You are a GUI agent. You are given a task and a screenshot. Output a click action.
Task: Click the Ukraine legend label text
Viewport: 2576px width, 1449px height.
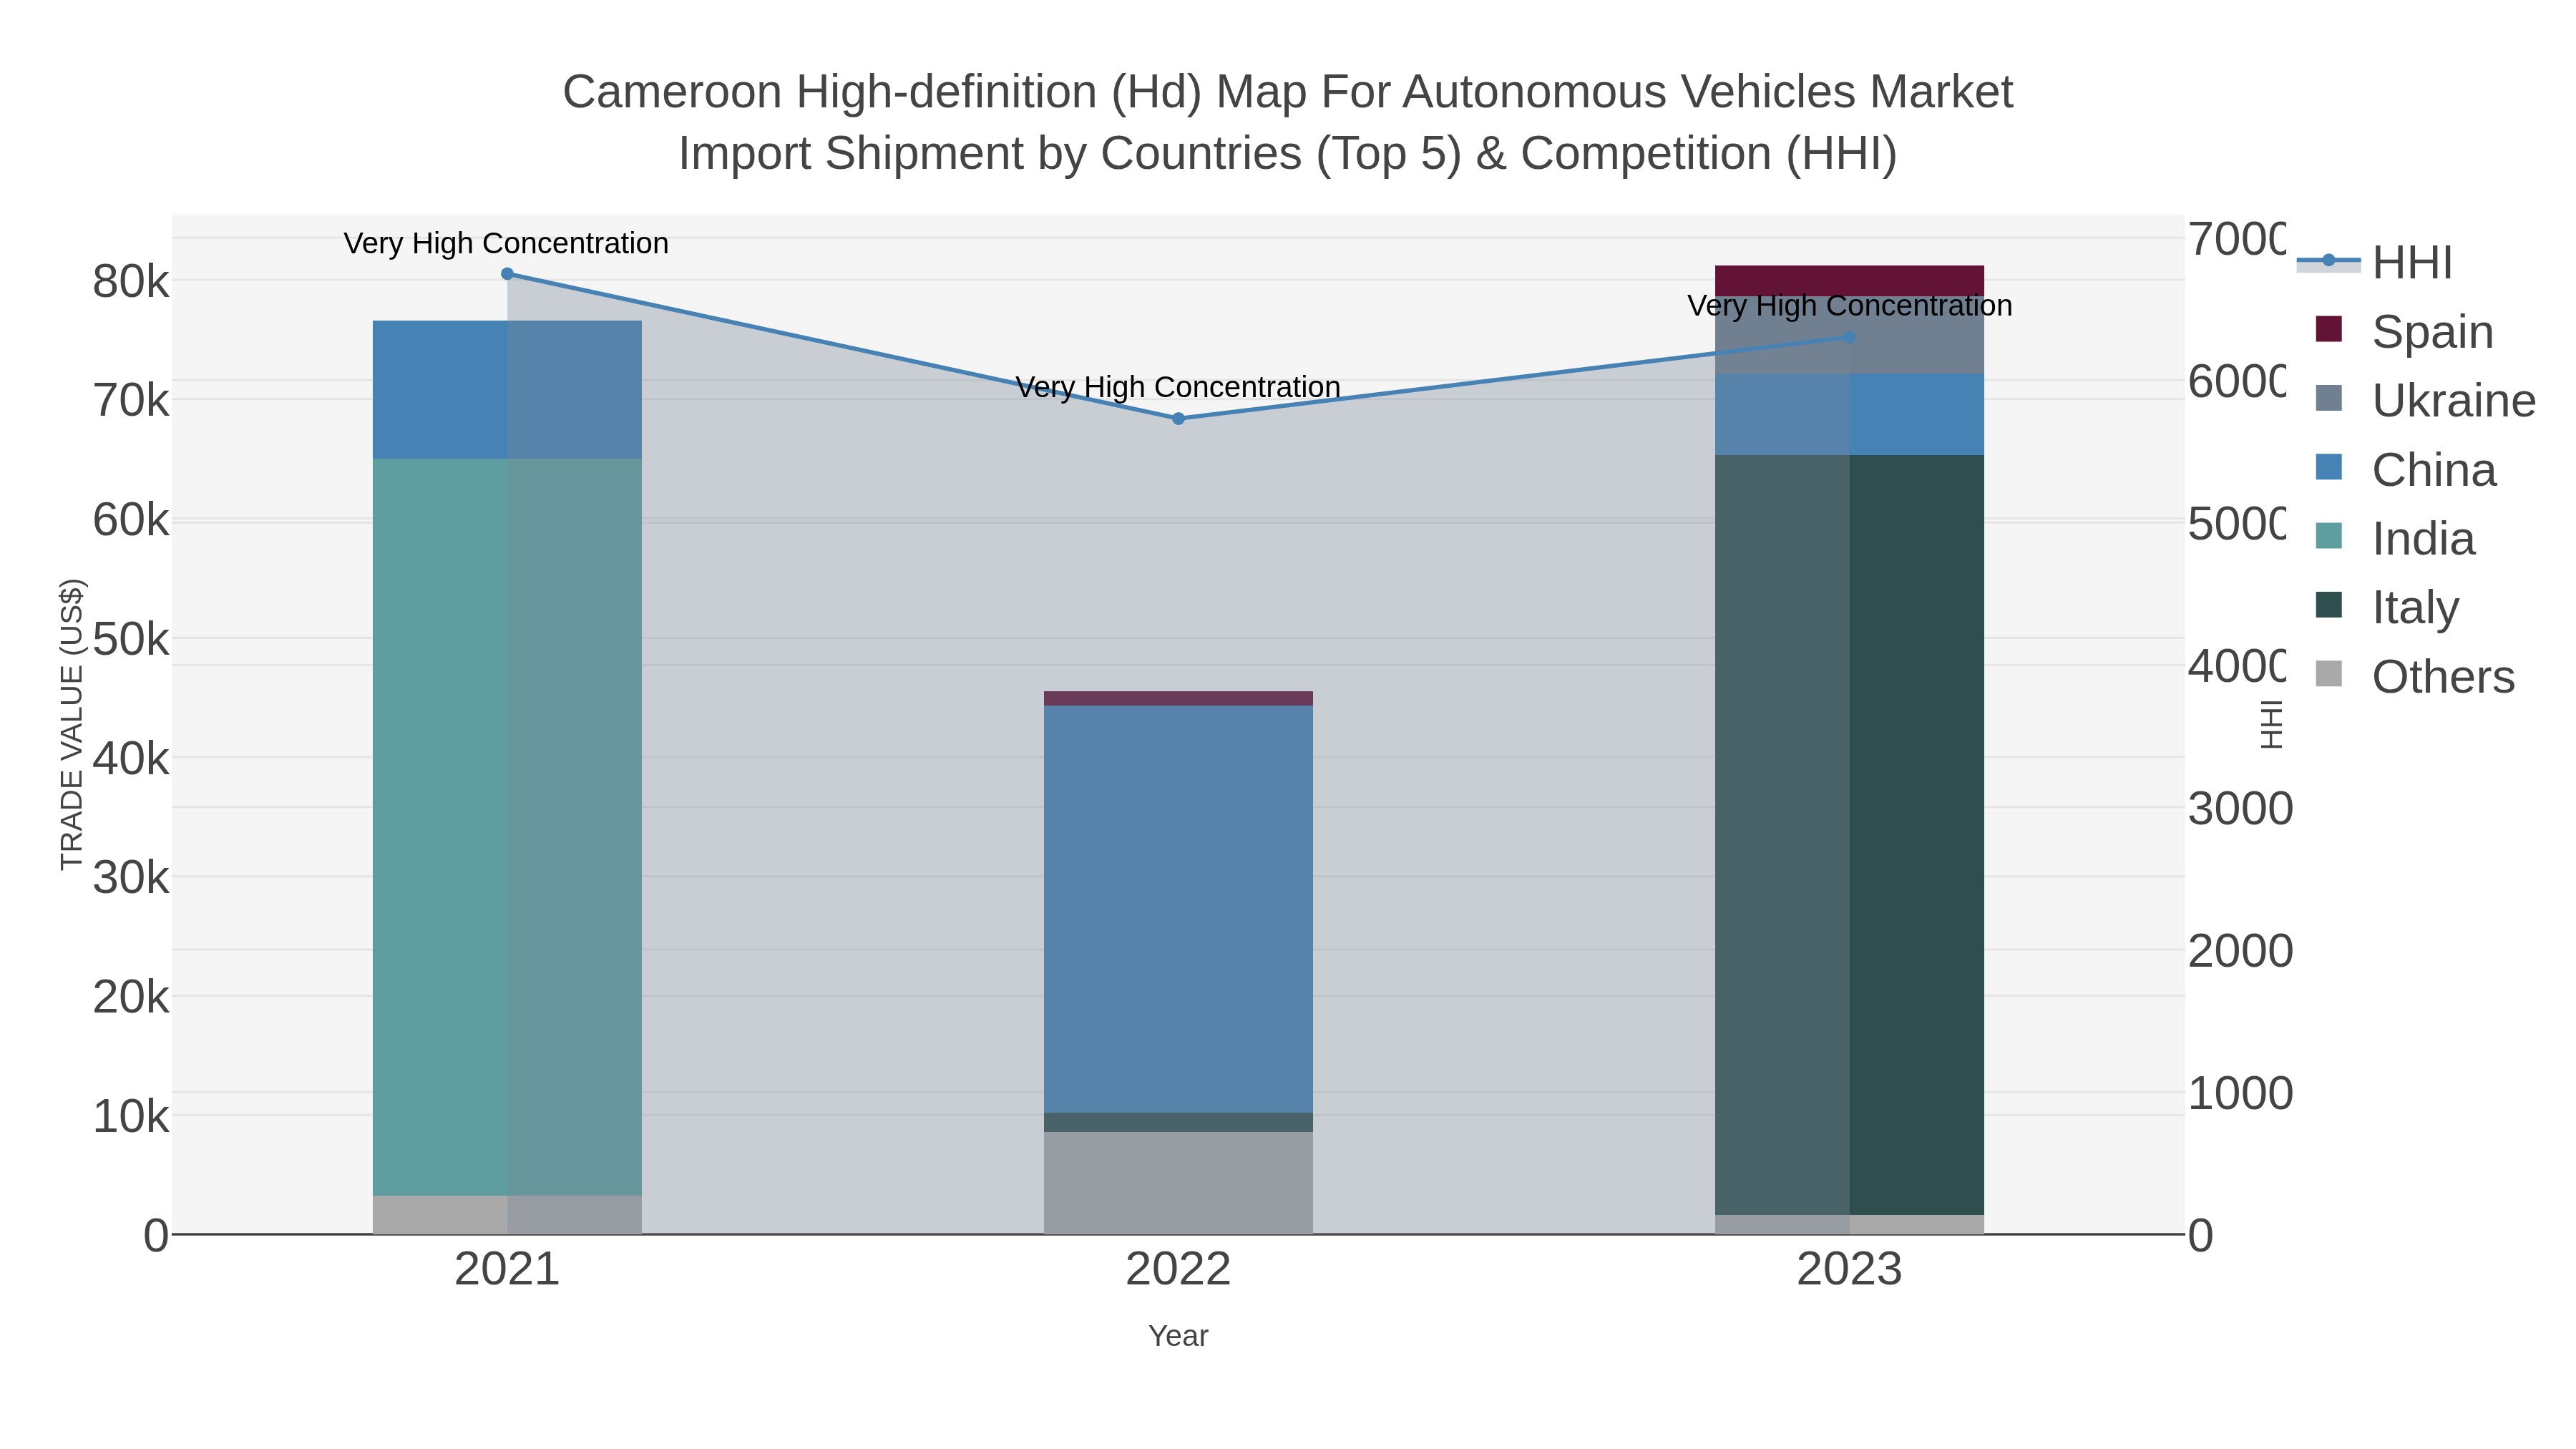tap(2454, 401)
